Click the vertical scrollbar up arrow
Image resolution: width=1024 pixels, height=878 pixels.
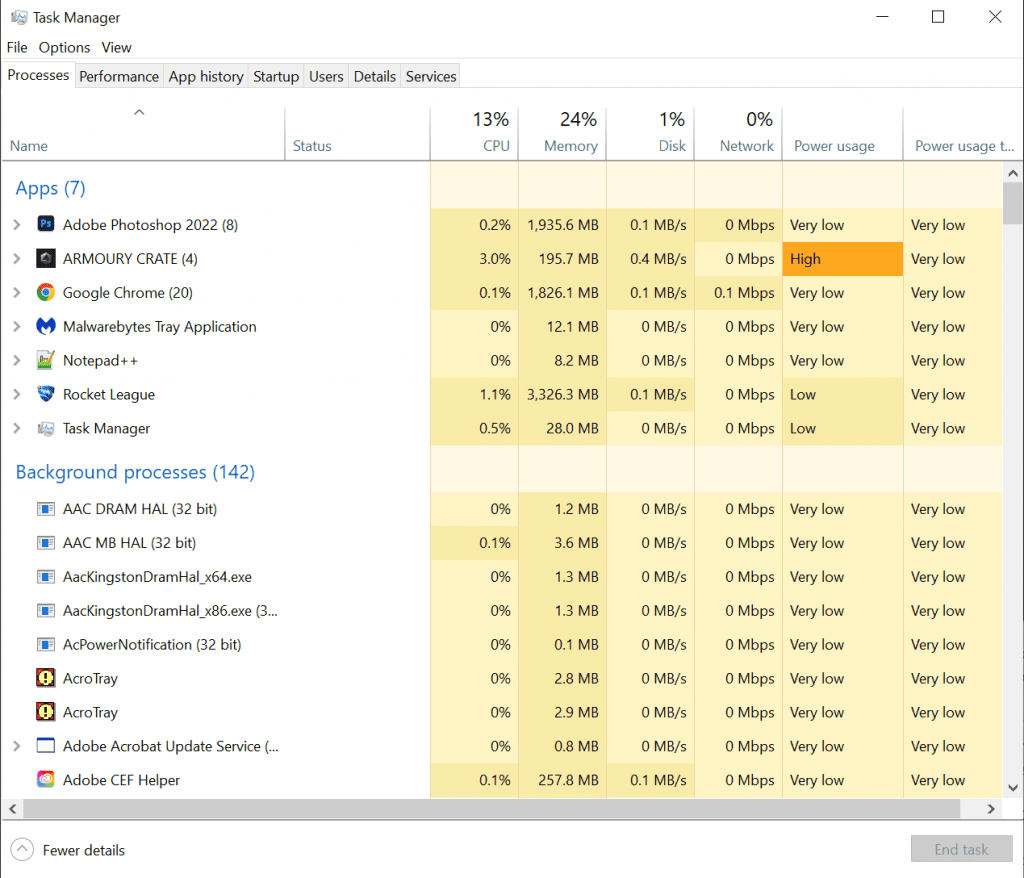(1013, 173)
